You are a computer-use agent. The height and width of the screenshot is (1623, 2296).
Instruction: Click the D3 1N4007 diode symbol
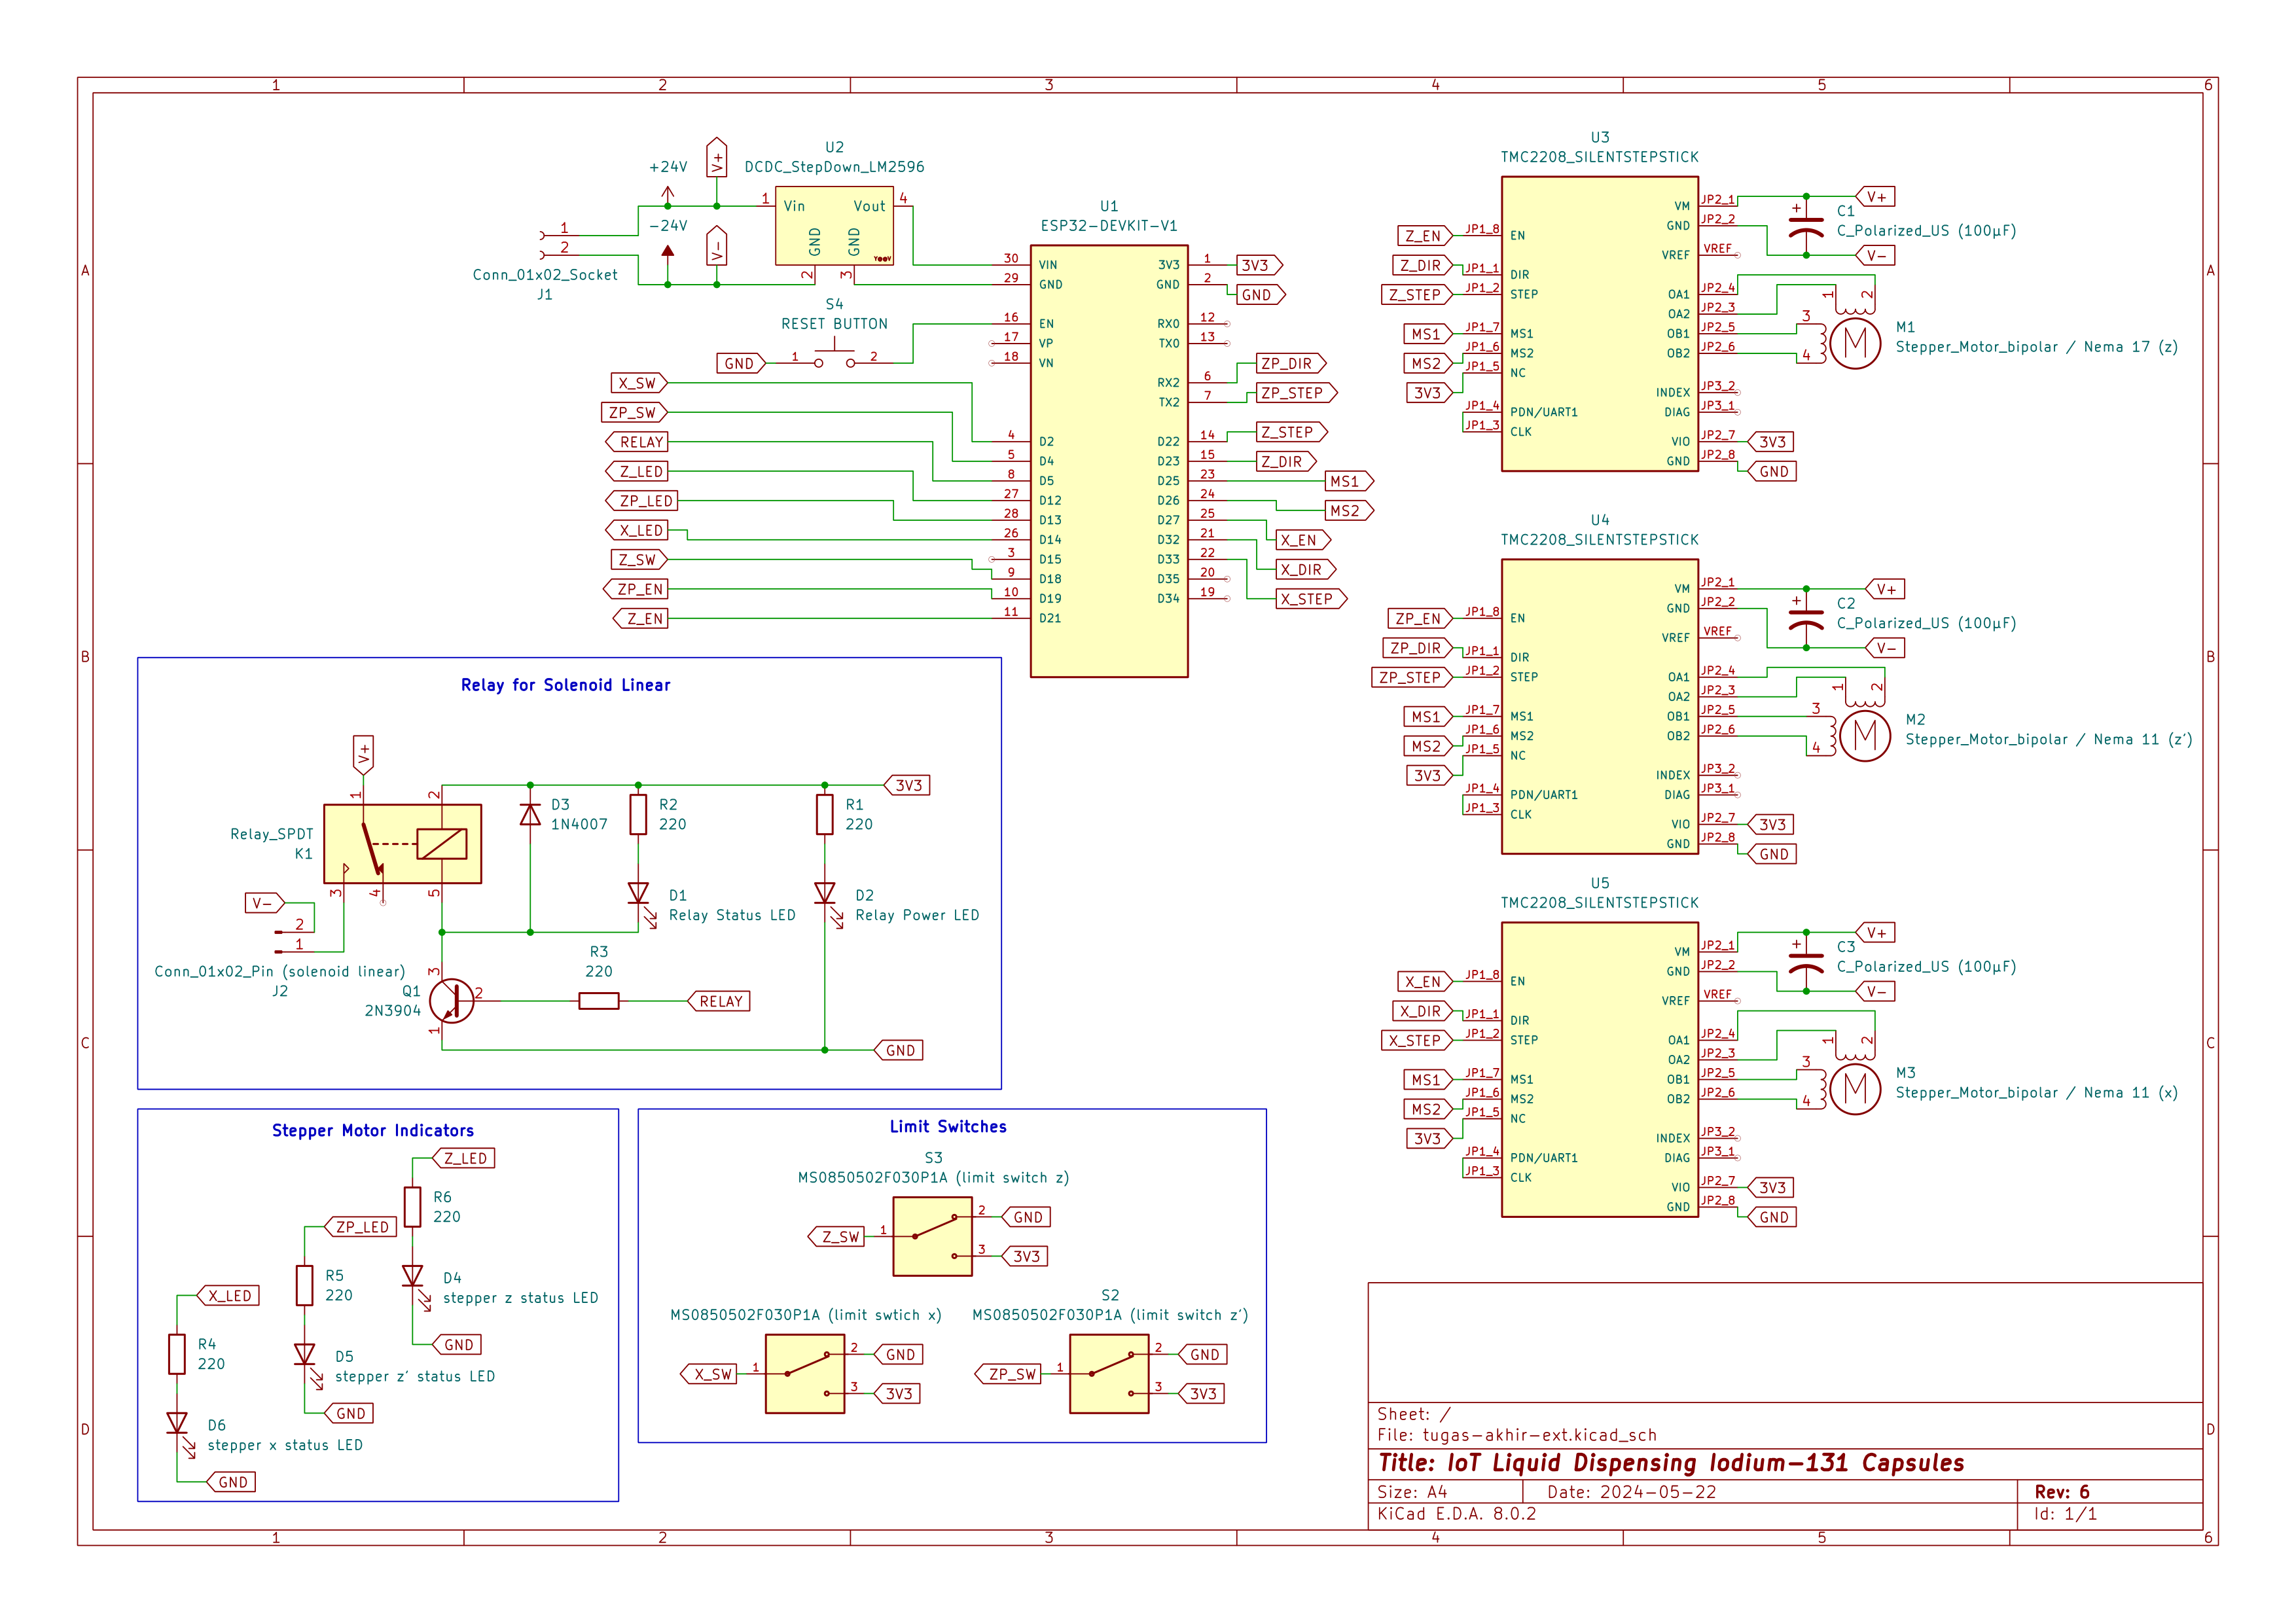click(x=530, y=815)
